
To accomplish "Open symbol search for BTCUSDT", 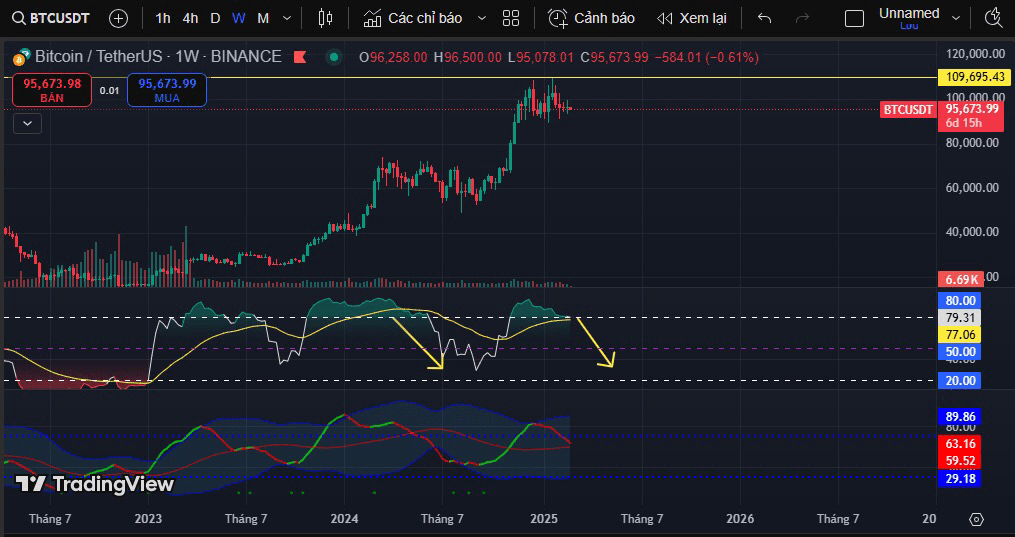I will pyautogui.click(x=50, y=18).
